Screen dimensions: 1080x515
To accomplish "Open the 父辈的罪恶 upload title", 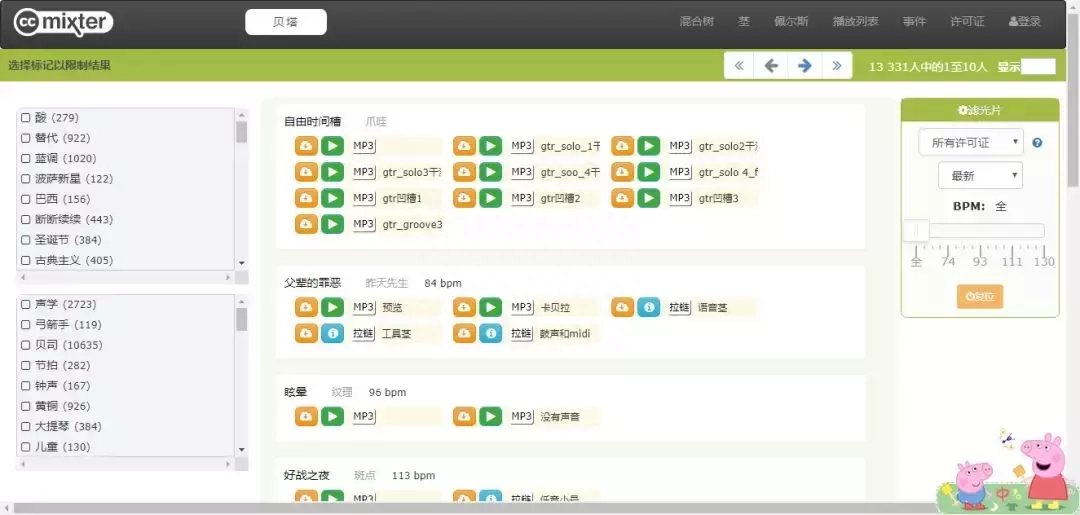I will 313,283.
